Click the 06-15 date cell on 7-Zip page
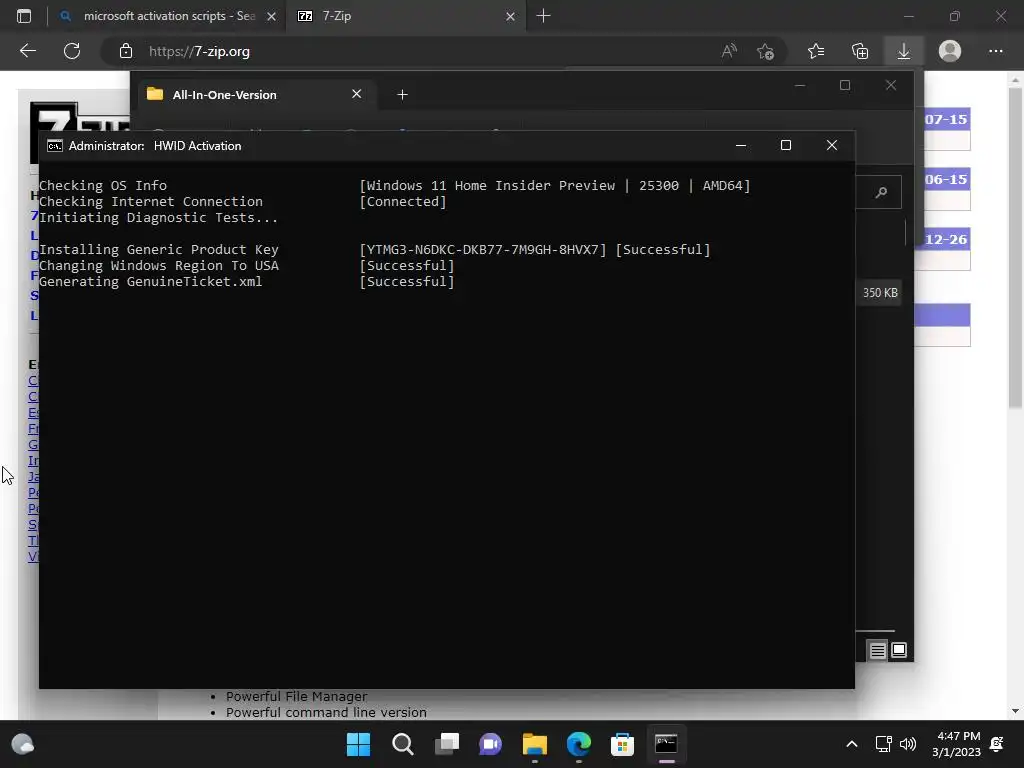Screen dimensions: 1024x768 click(946, 179)
